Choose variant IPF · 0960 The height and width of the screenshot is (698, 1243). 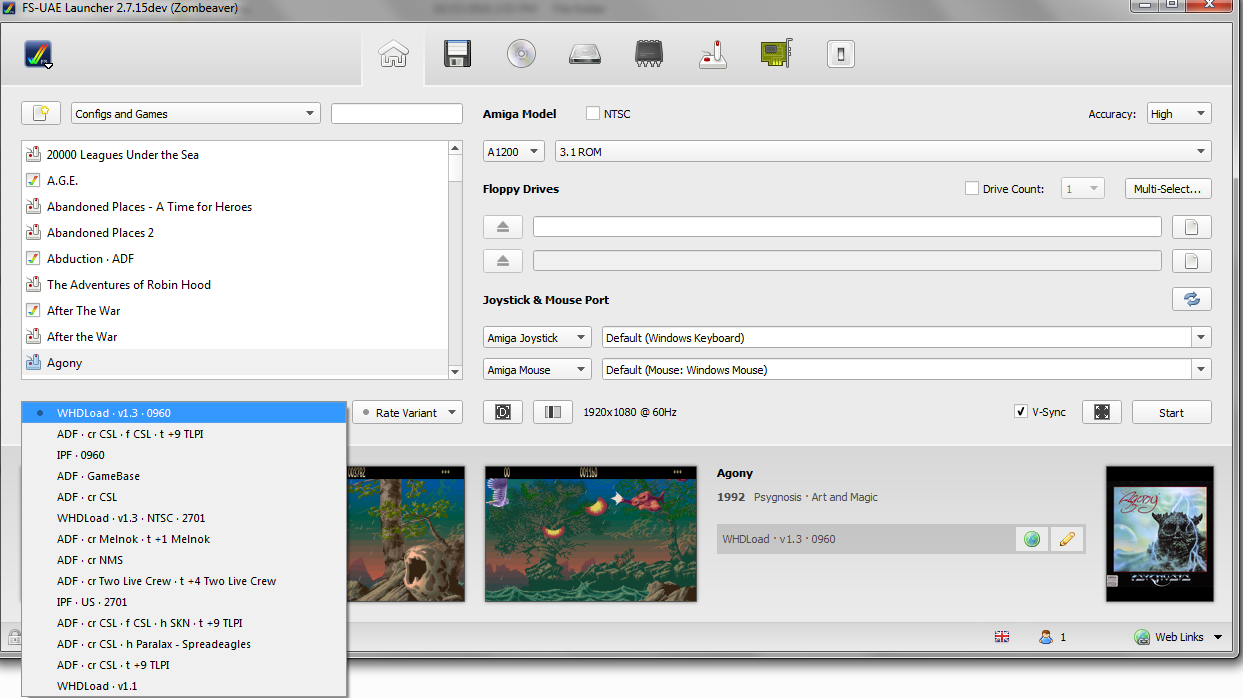point(184,455)
